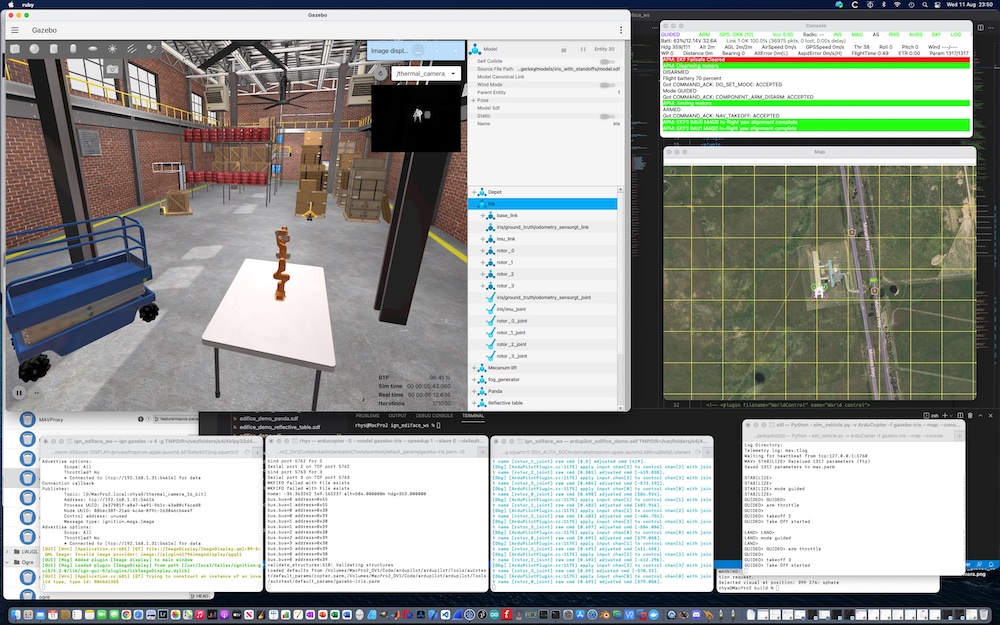
Task: Toggle the Static property of the iris model
Action: tap(607, 116)
